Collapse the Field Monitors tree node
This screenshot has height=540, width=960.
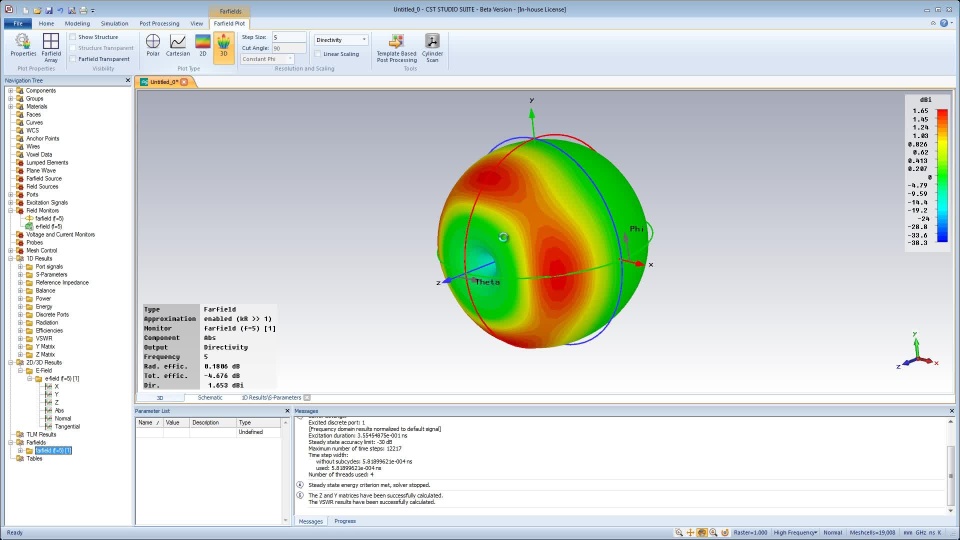click(10, 211)
